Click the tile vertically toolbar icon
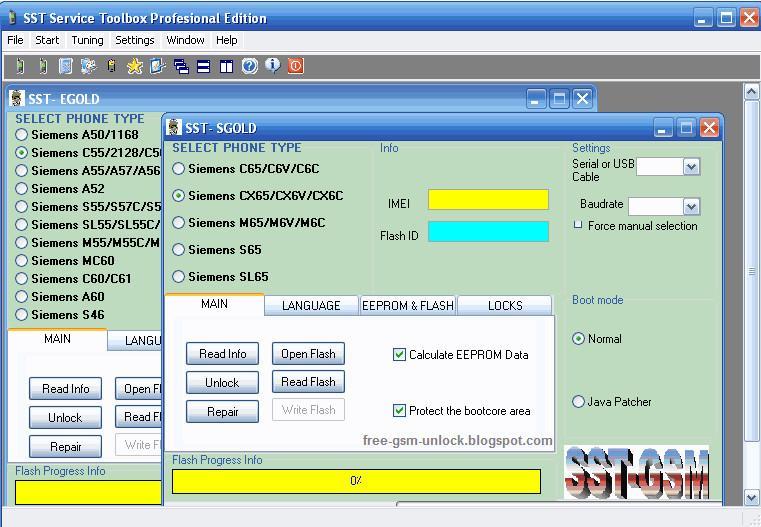The height and width of the screenshot is (527, 761). pos(227,66)
